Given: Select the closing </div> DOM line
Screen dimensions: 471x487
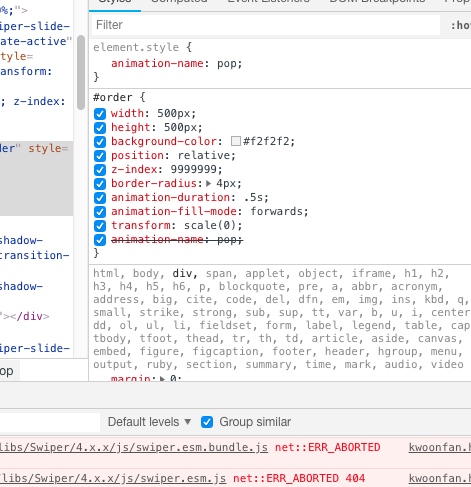Looking at the screenshot, I should coord(26,316).
